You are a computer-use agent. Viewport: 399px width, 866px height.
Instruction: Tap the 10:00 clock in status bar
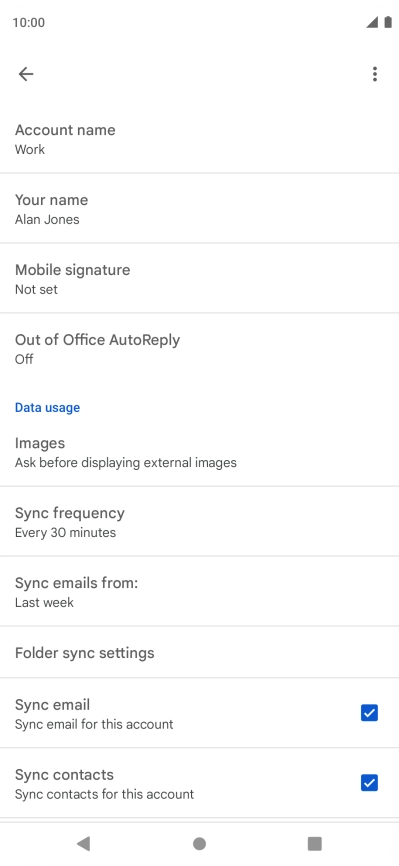click(29, 23)
